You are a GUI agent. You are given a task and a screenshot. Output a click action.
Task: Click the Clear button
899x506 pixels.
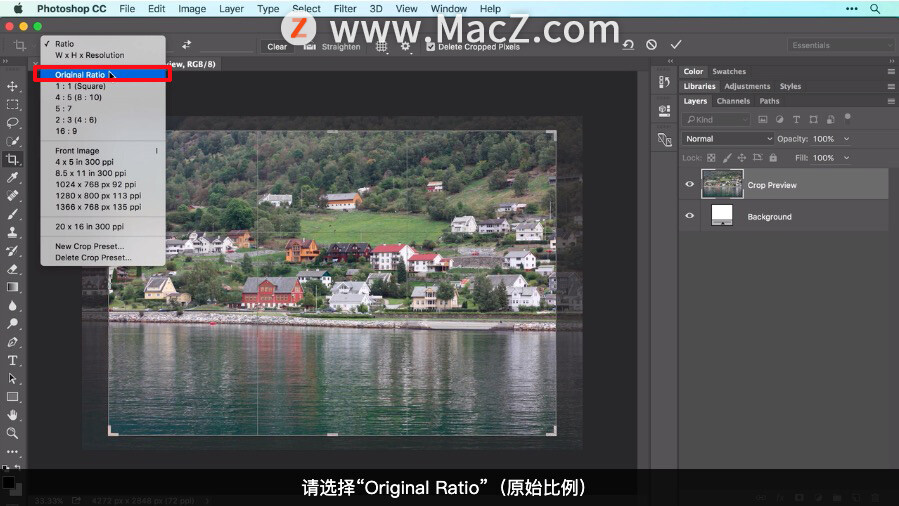tap(277, 46)
